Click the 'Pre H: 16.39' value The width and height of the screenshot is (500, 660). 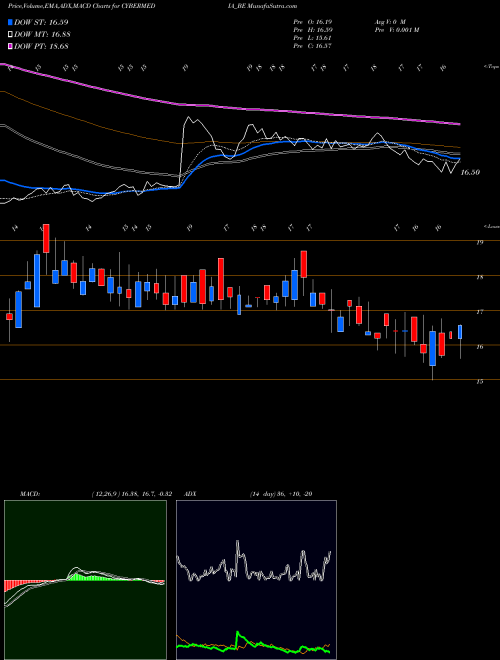point(315,29)
